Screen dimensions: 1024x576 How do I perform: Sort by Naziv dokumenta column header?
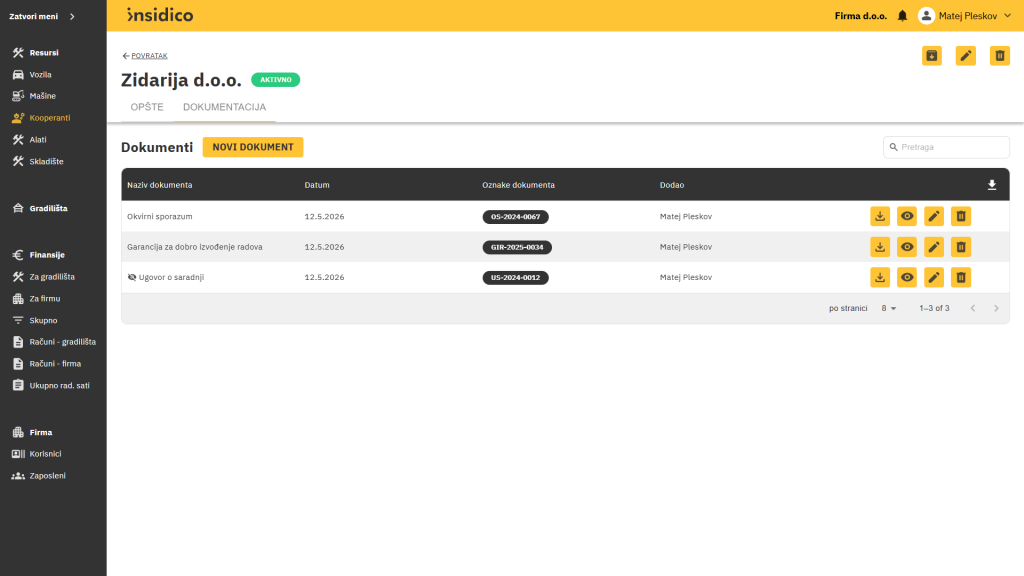[x=159, y=185]
